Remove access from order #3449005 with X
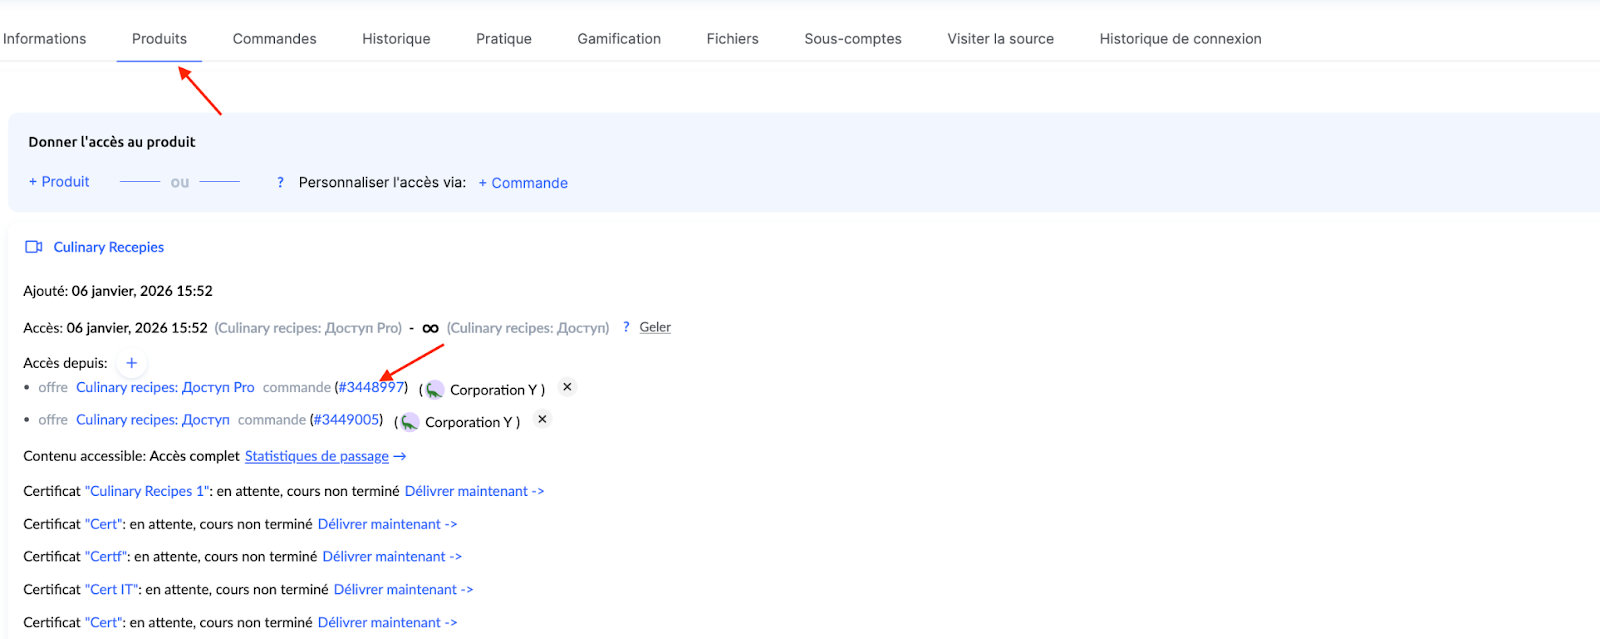1600x639 pixels. [x=542, y=420]
